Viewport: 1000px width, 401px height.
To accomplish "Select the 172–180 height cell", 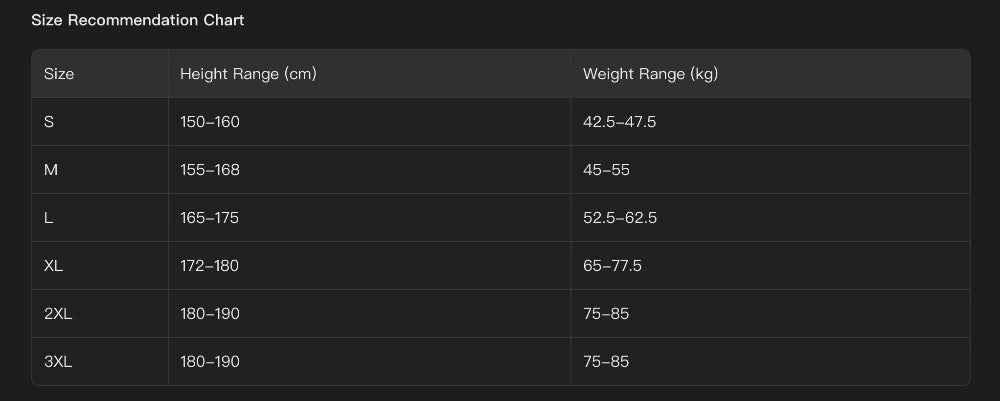I will [210, 266].
